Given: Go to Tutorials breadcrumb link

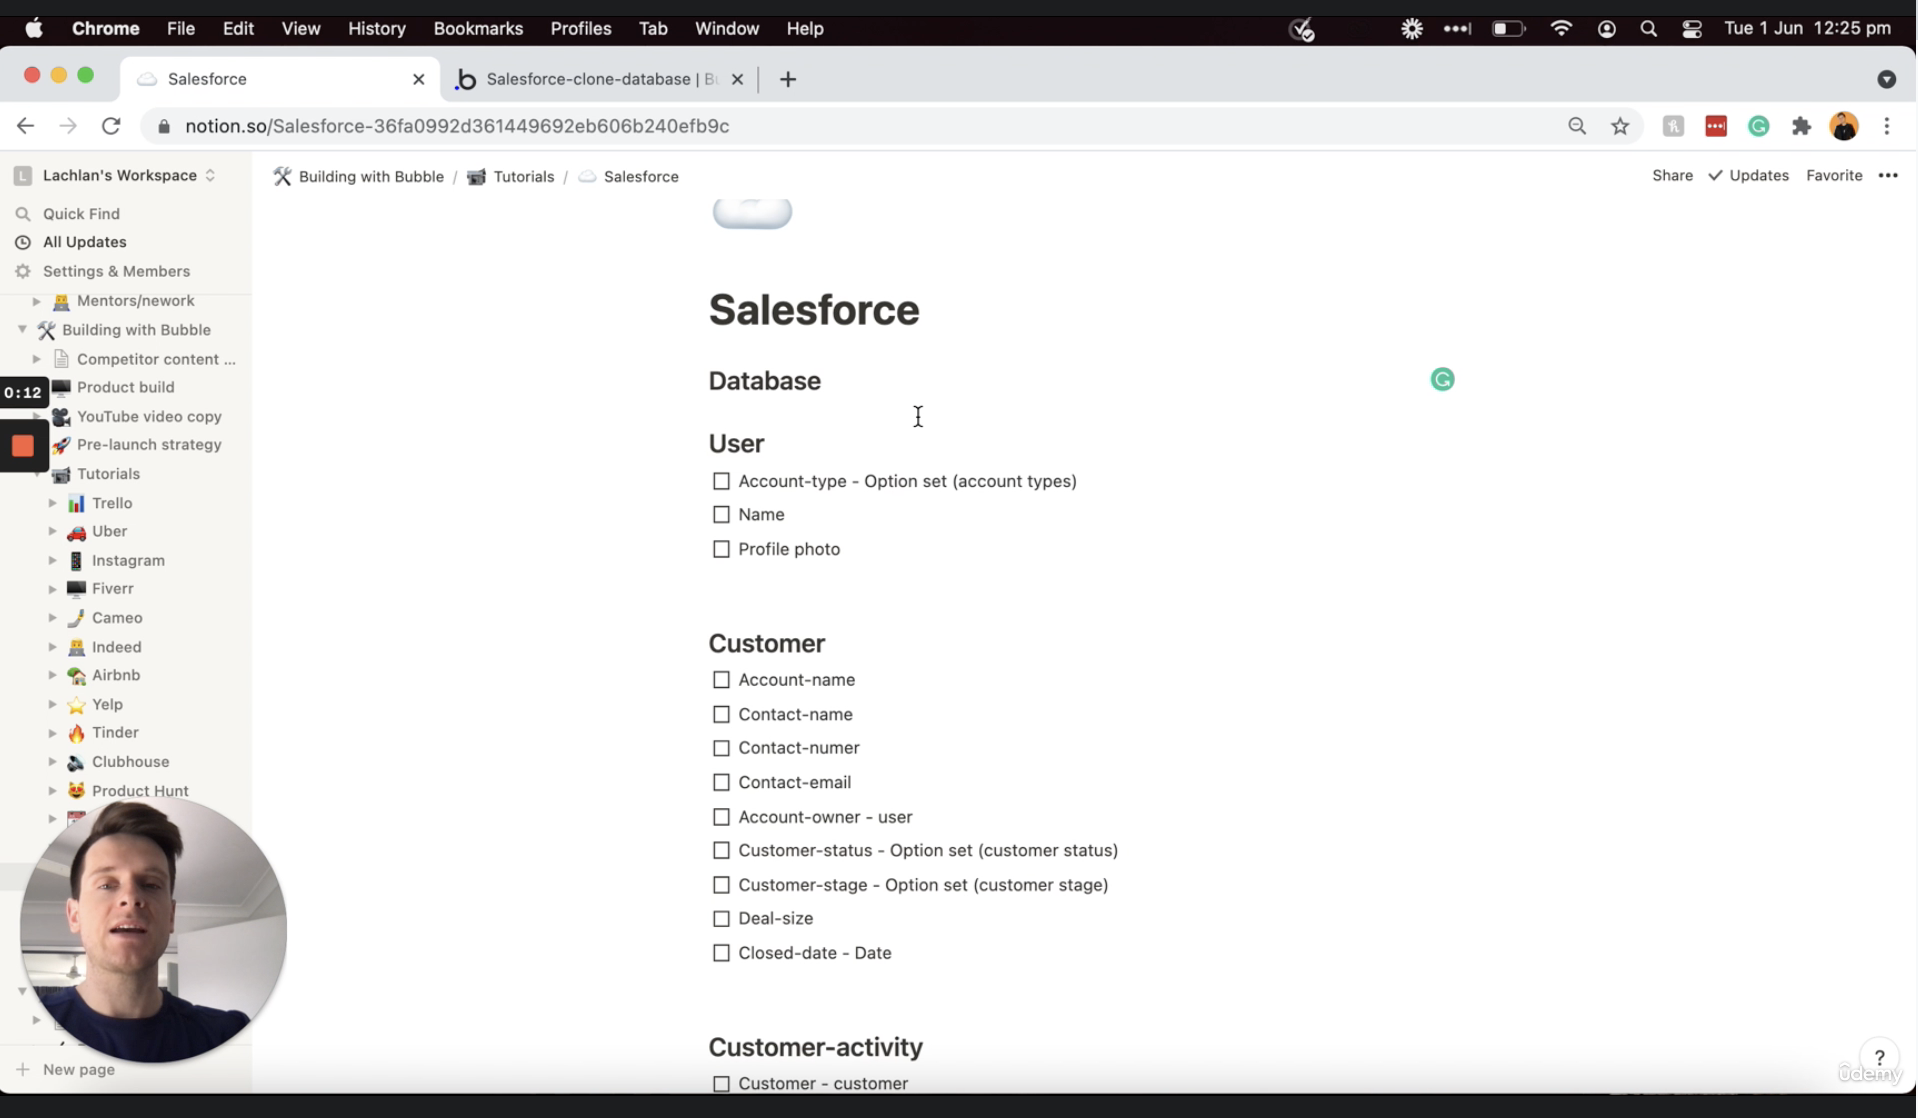Looking at the screenshot, I should [510, 176].
